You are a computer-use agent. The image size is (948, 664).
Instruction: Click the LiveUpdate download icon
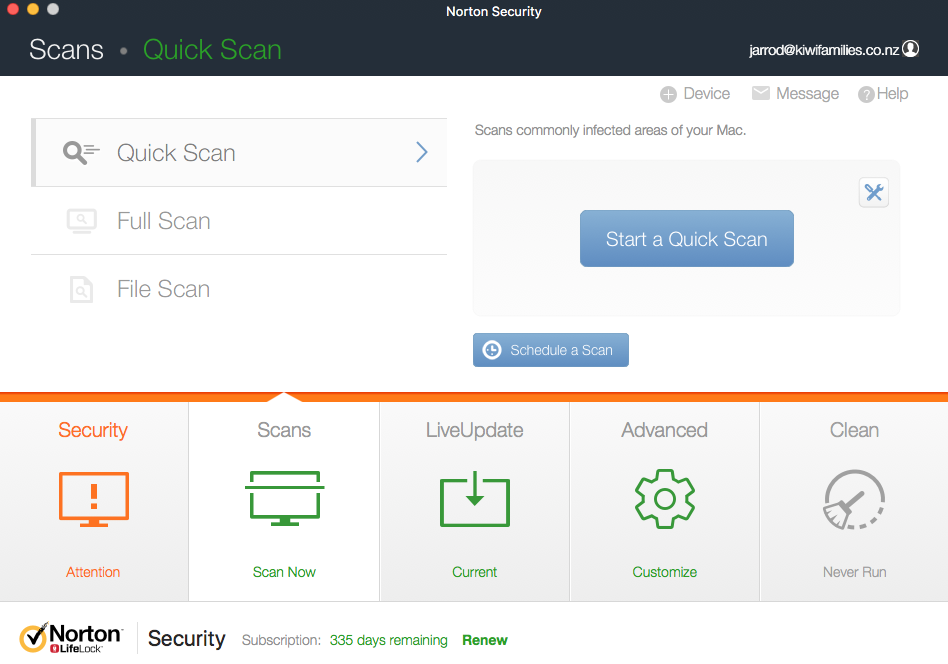coord(474,500)
